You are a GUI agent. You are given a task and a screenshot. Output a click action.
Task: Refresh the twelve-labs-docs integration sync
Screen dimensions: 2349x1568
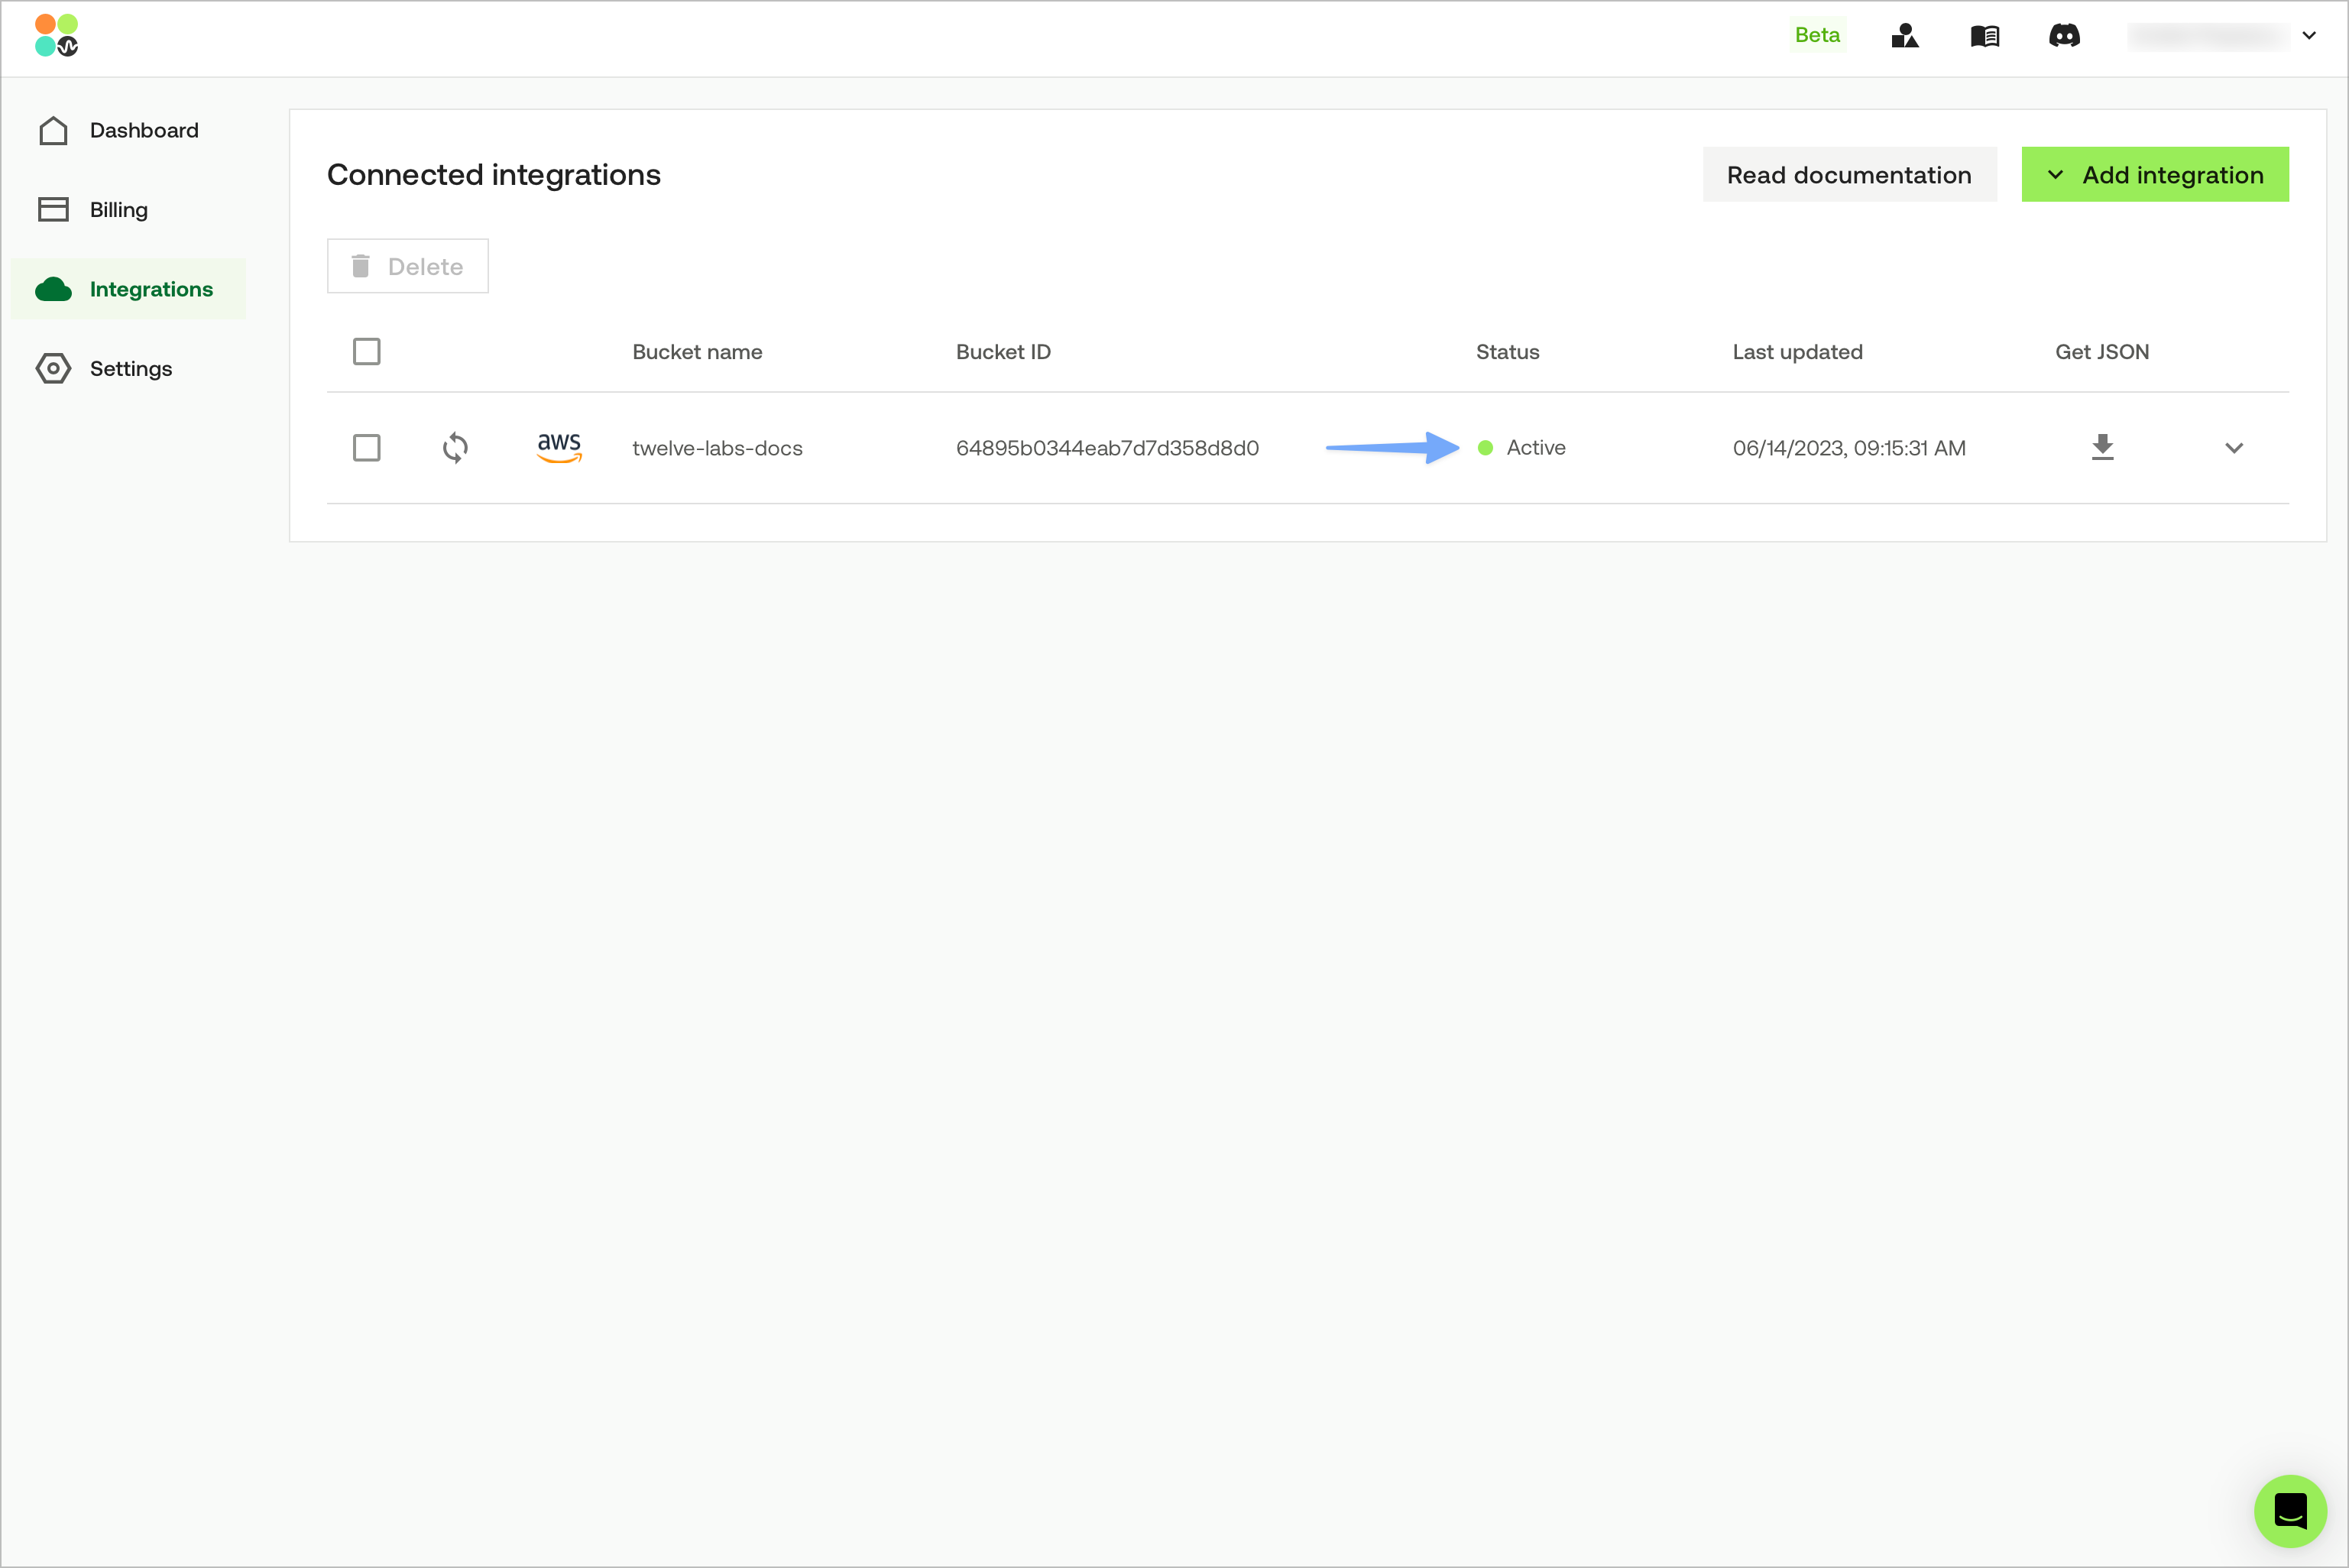[x=456, y=448]
